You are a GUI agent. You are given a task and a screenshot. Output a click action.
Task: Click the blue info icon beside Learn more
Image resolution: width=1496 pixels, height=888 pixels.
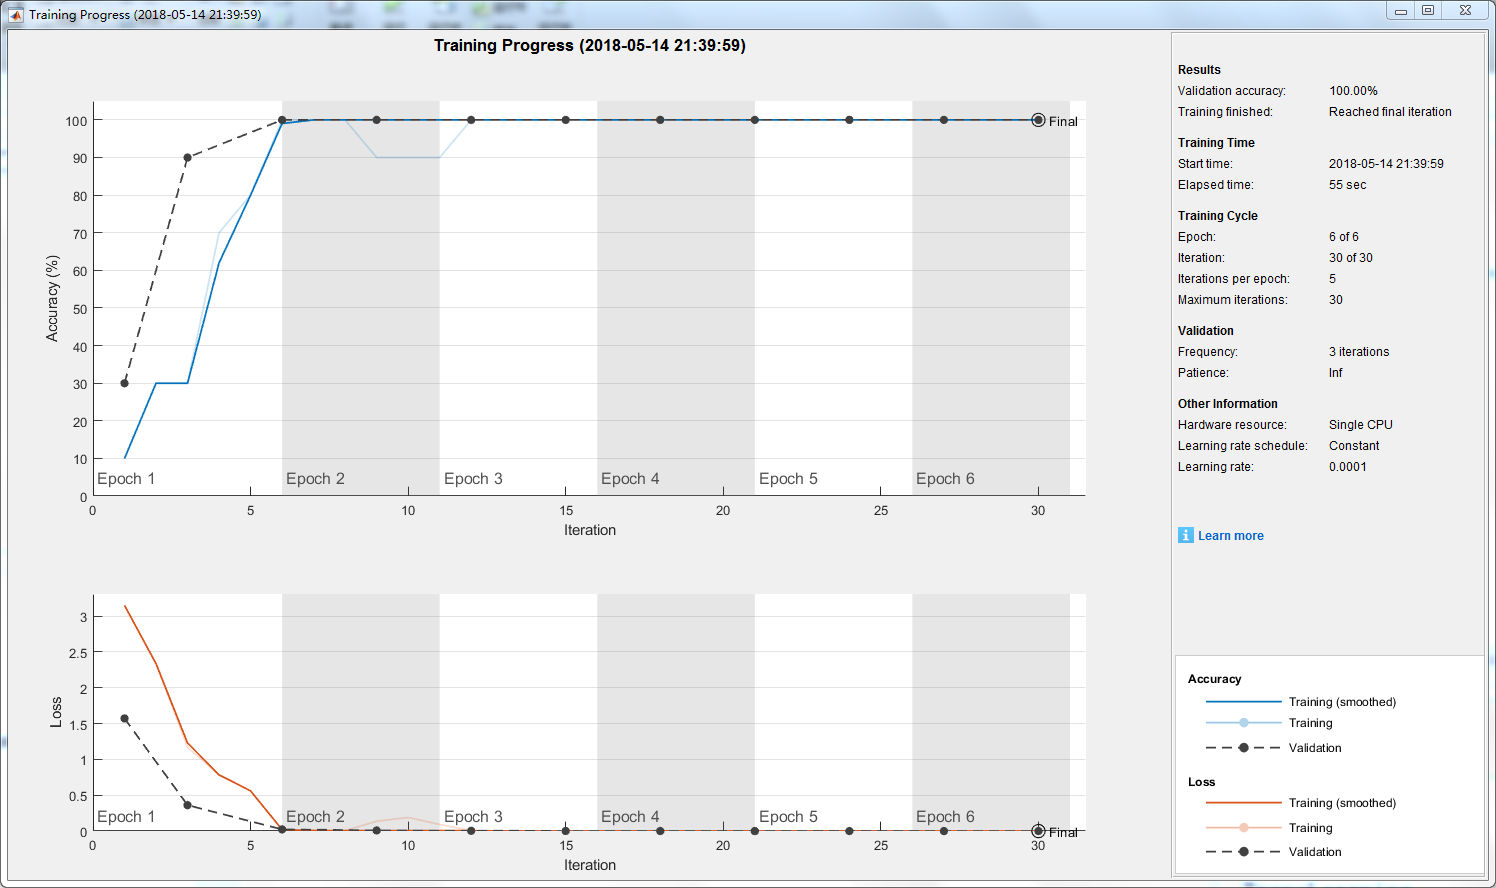pos(1186,535)
